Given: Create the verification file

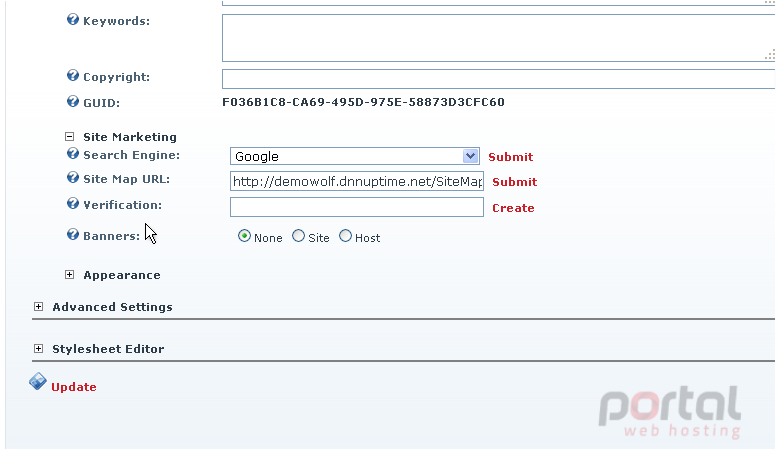Looking at the screenshot, I should [513, 208].
